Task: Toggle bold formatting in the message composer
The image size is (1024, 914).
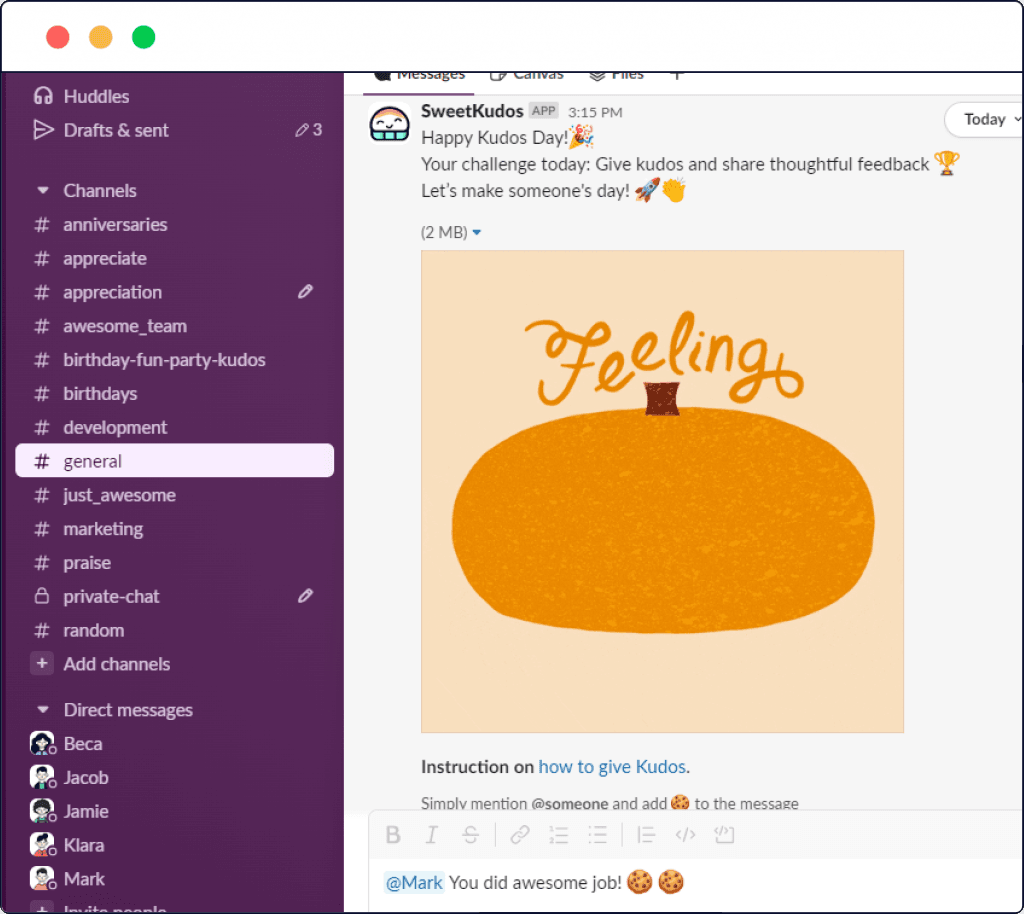Action: (393, 835)
